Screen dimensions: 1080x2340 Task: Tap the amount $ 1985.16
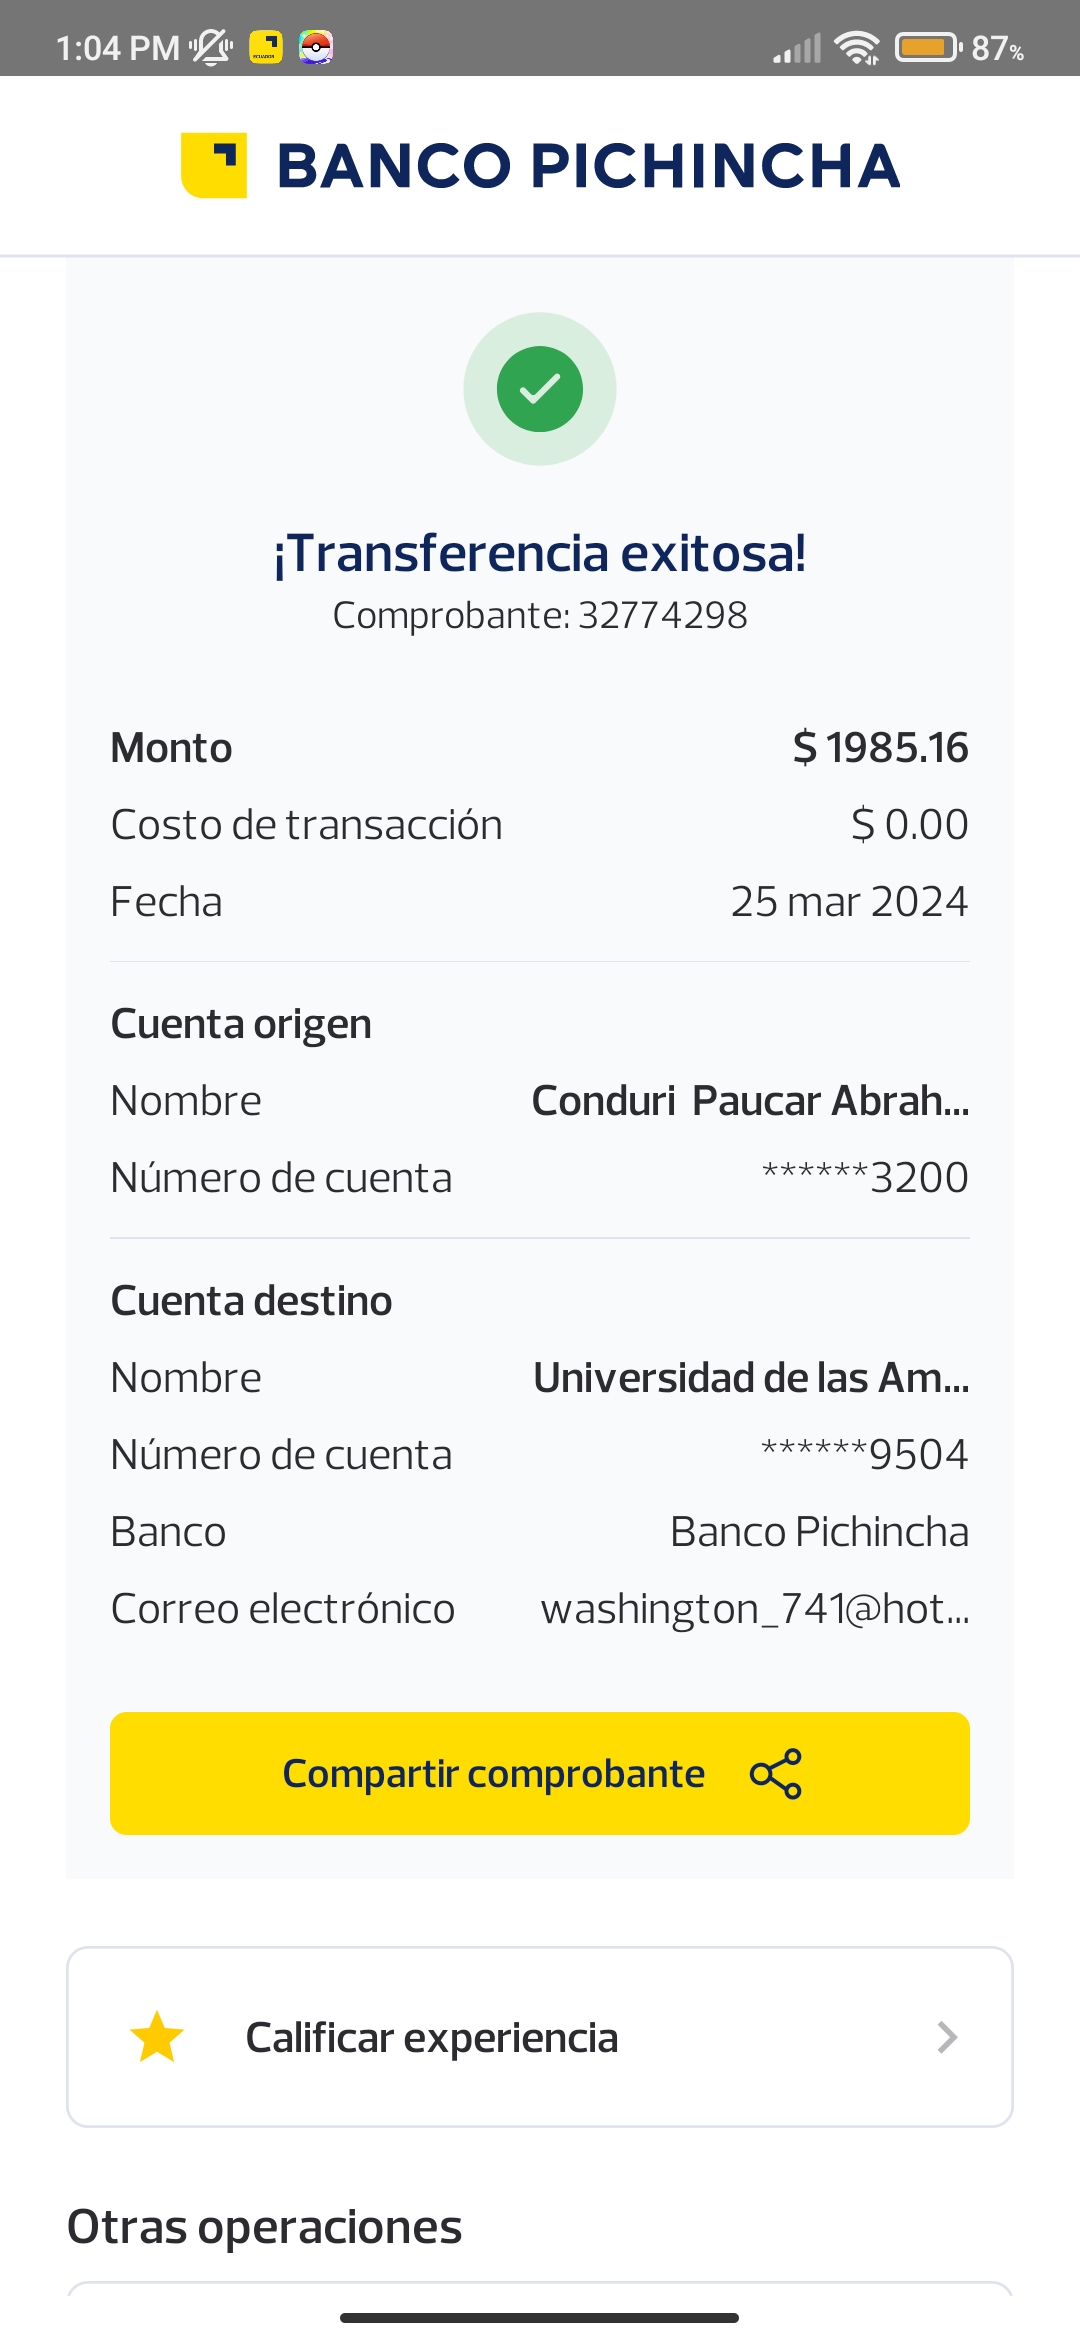pyautogui.click(x=880, y=748)
